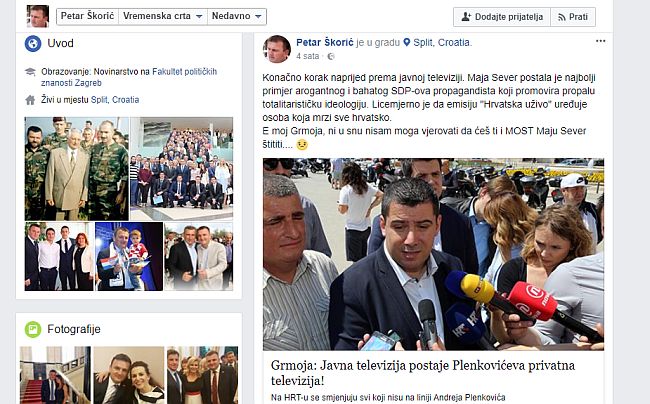This screenshot has width=650, height=404.
Task: Click the Prati follow button
Action: (x=573, y=17)
